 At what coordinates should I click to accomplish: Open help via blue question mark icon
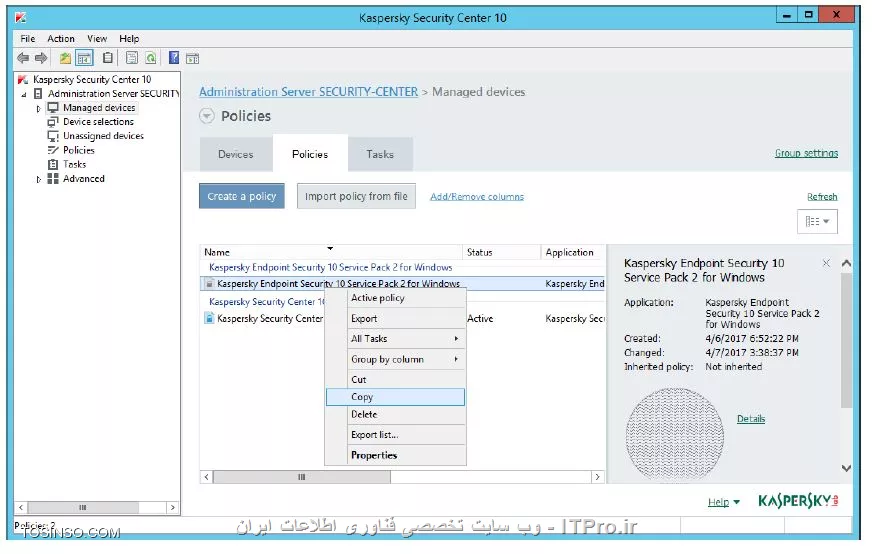[x=174, y=58]
